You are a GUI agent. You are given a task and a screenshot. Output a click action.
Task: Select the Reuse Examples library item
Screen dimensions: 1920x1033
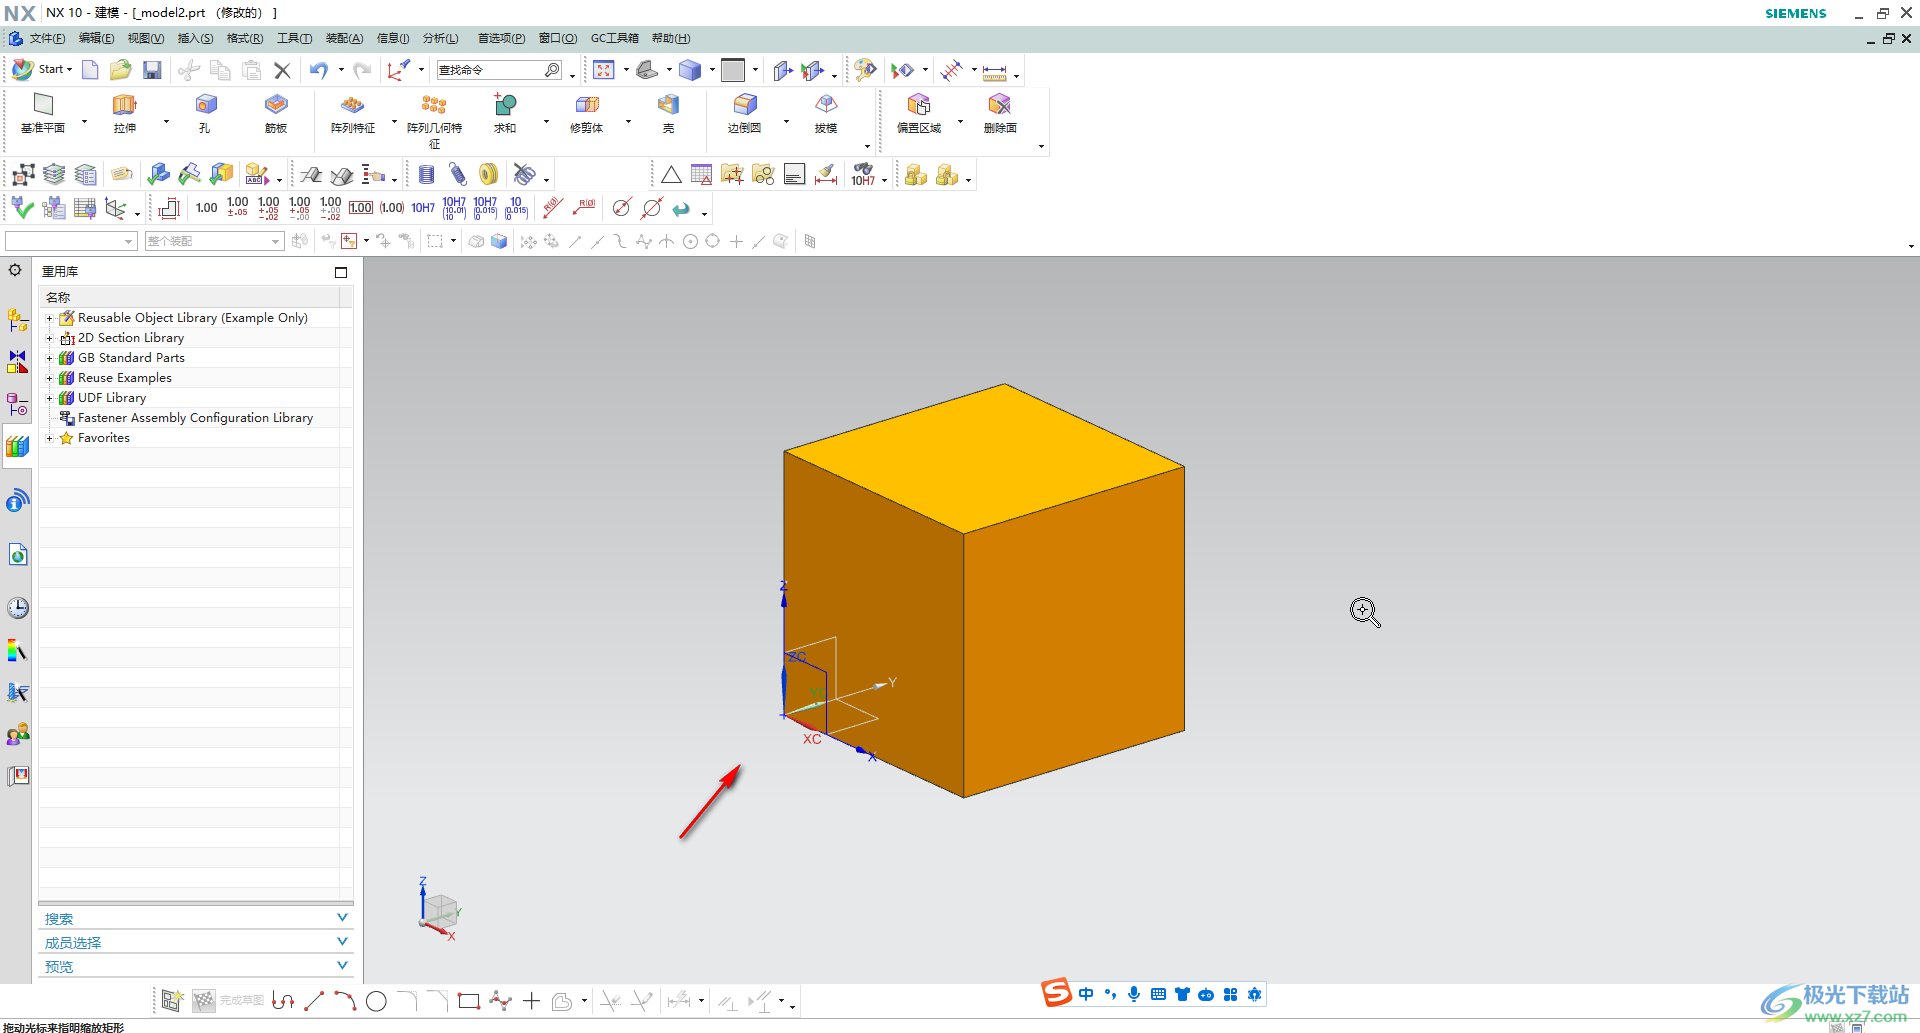[125, 378]
